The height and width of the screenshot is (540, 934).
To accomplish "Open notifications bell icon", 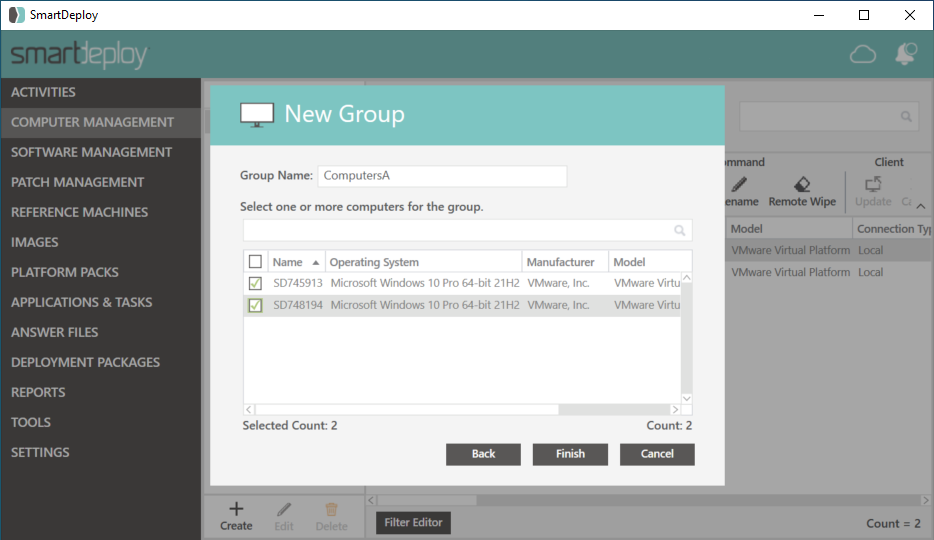I will pyautogui.click(x=906, y=54).
